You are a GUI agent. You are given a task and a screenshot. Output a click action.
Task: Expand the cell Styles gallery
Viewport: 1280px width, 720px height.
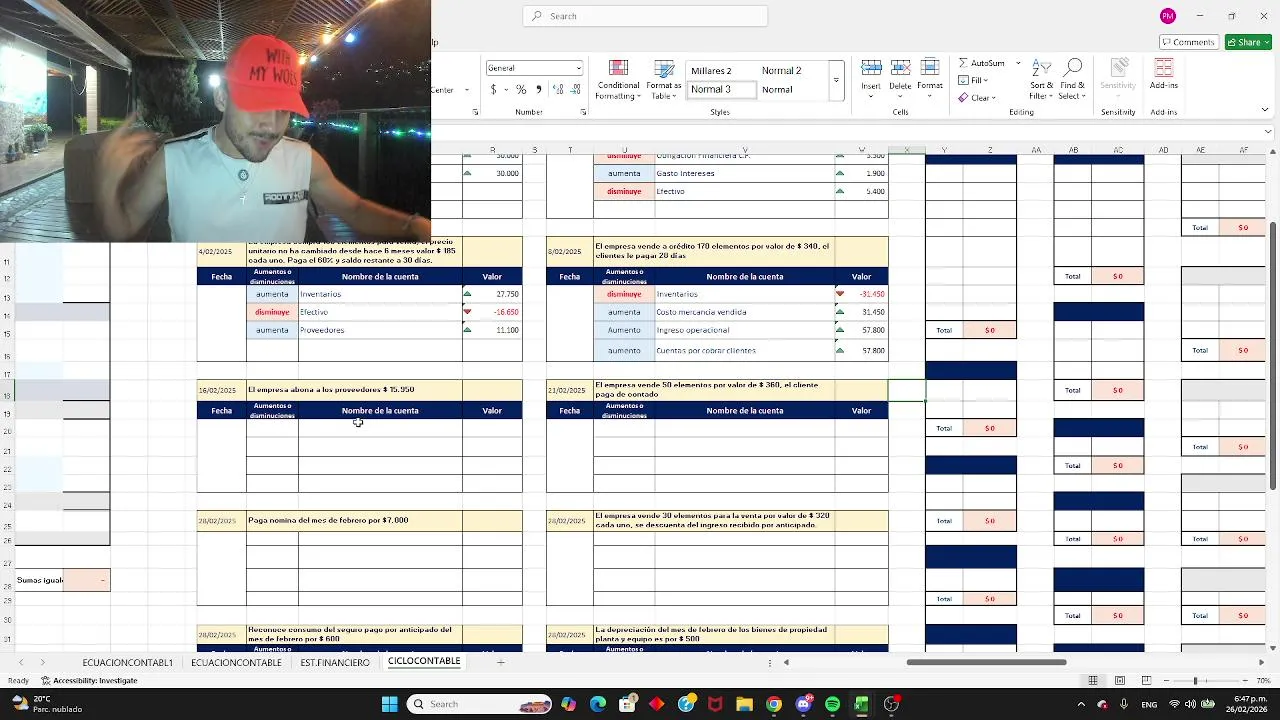pyautogui.click(x=836, y=80)
